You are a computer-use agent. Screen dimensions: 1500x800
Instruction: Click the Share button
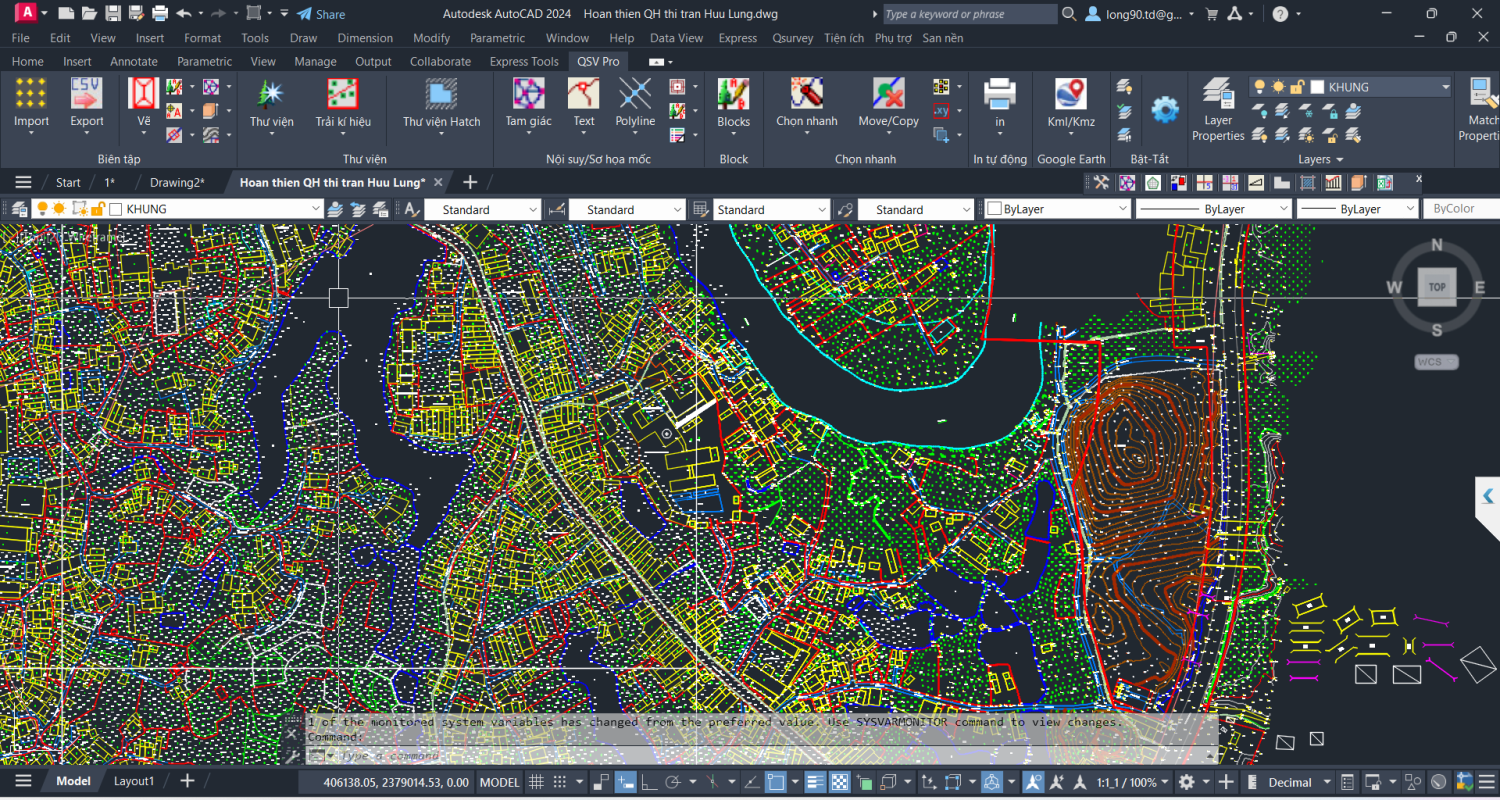(x=321, y=14)
